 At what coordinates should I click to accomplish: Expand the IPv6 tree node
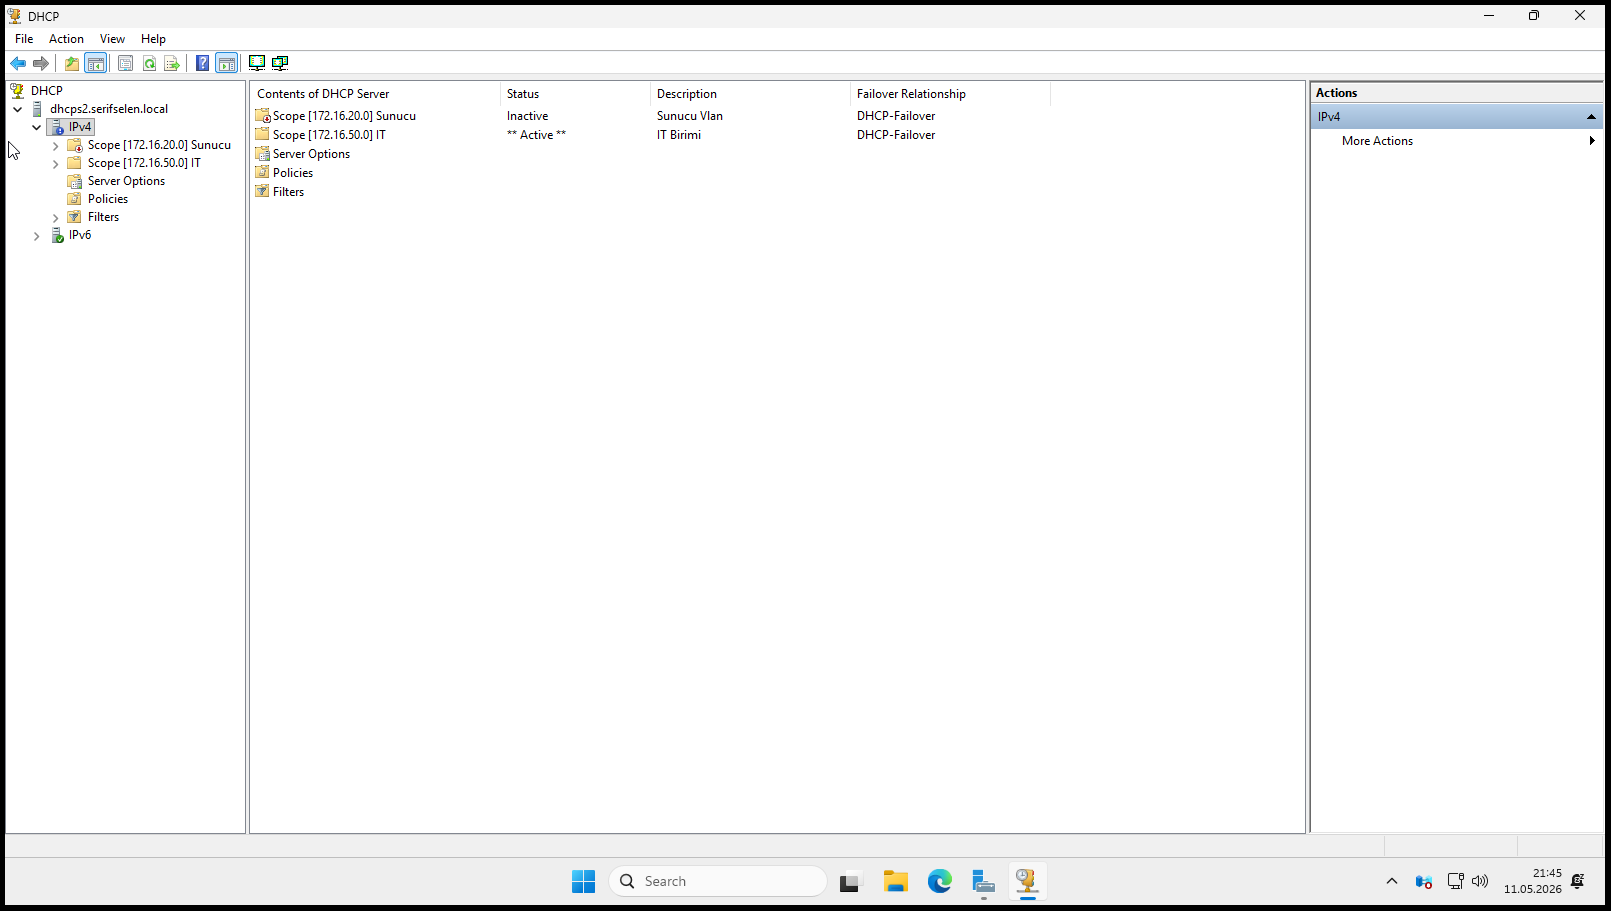coord(37,236)
